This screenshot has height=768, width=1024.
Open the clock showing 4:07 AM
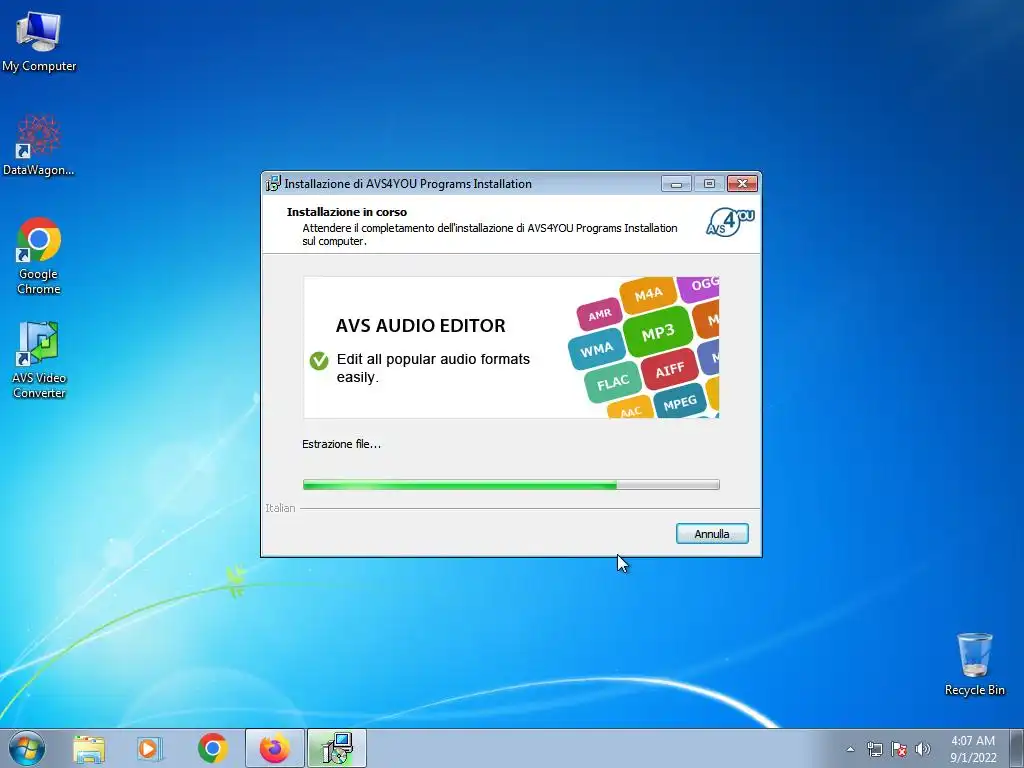tap(973, 749)
